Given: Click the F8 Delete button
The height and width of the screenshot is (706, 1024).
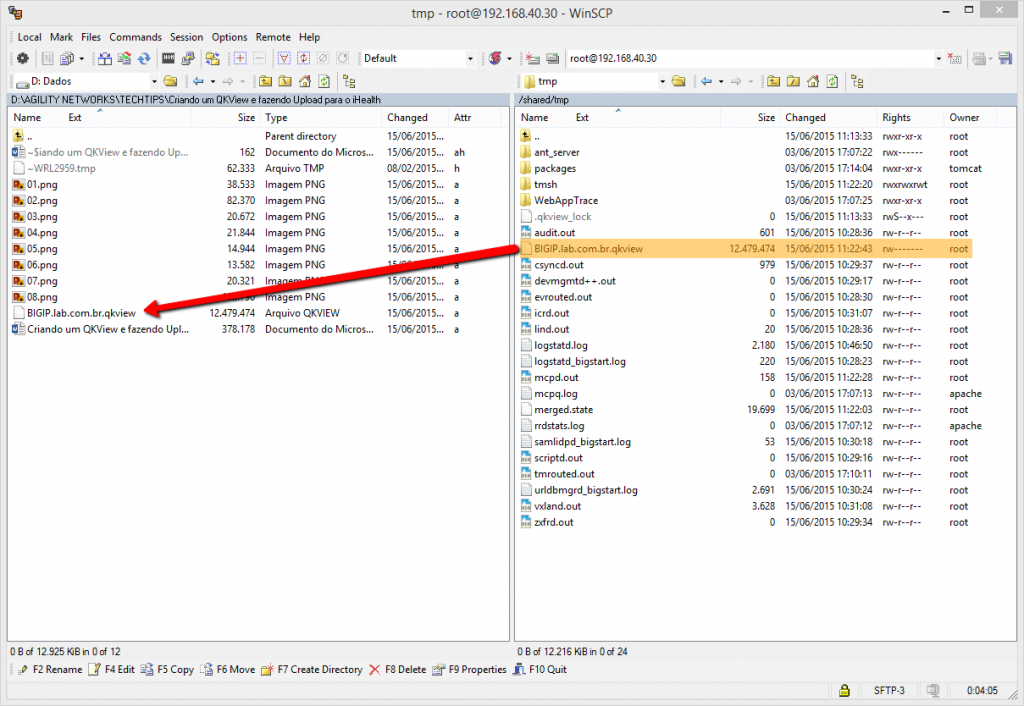Looking at the screenshot, I should pyautogui.click(x=397, y=670).
